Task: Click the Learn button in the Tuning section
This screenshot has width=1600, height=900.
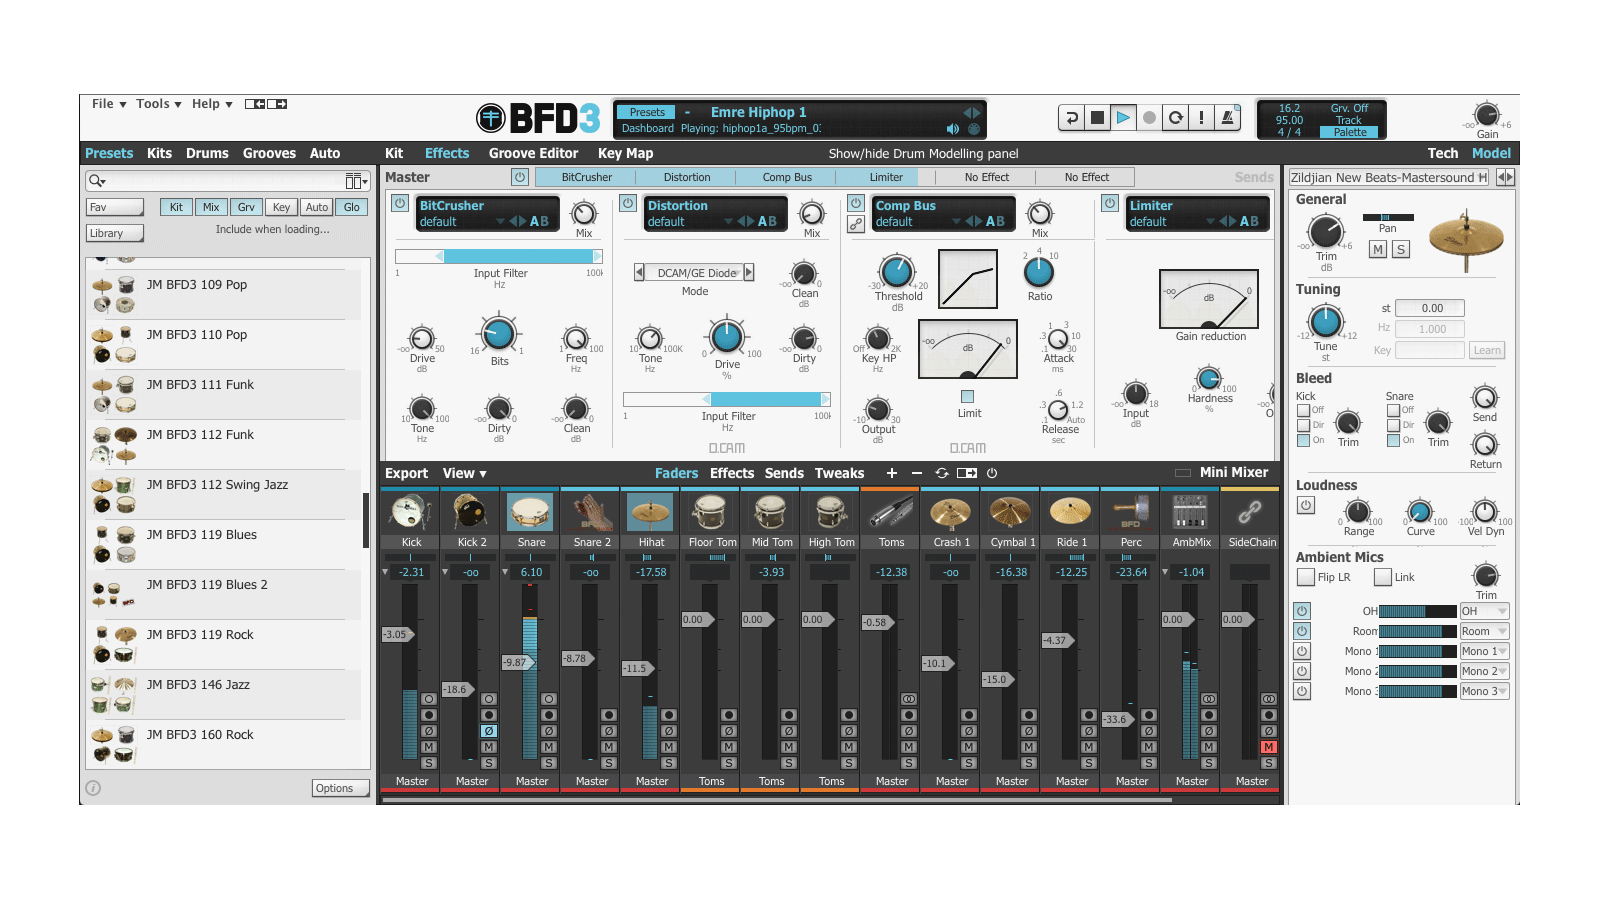Action: [1487, 350]
